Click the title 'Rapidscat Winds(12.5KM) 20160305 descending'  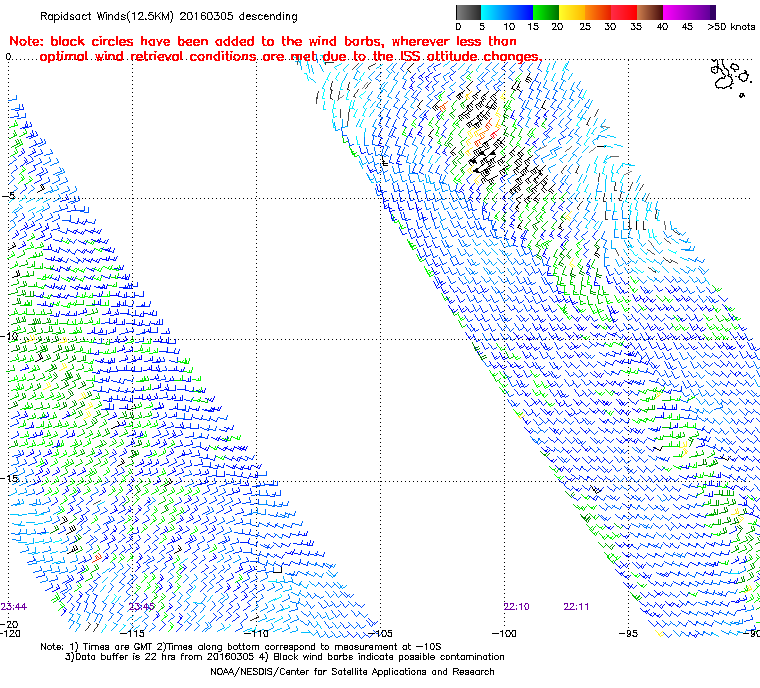tap(169, 16)
